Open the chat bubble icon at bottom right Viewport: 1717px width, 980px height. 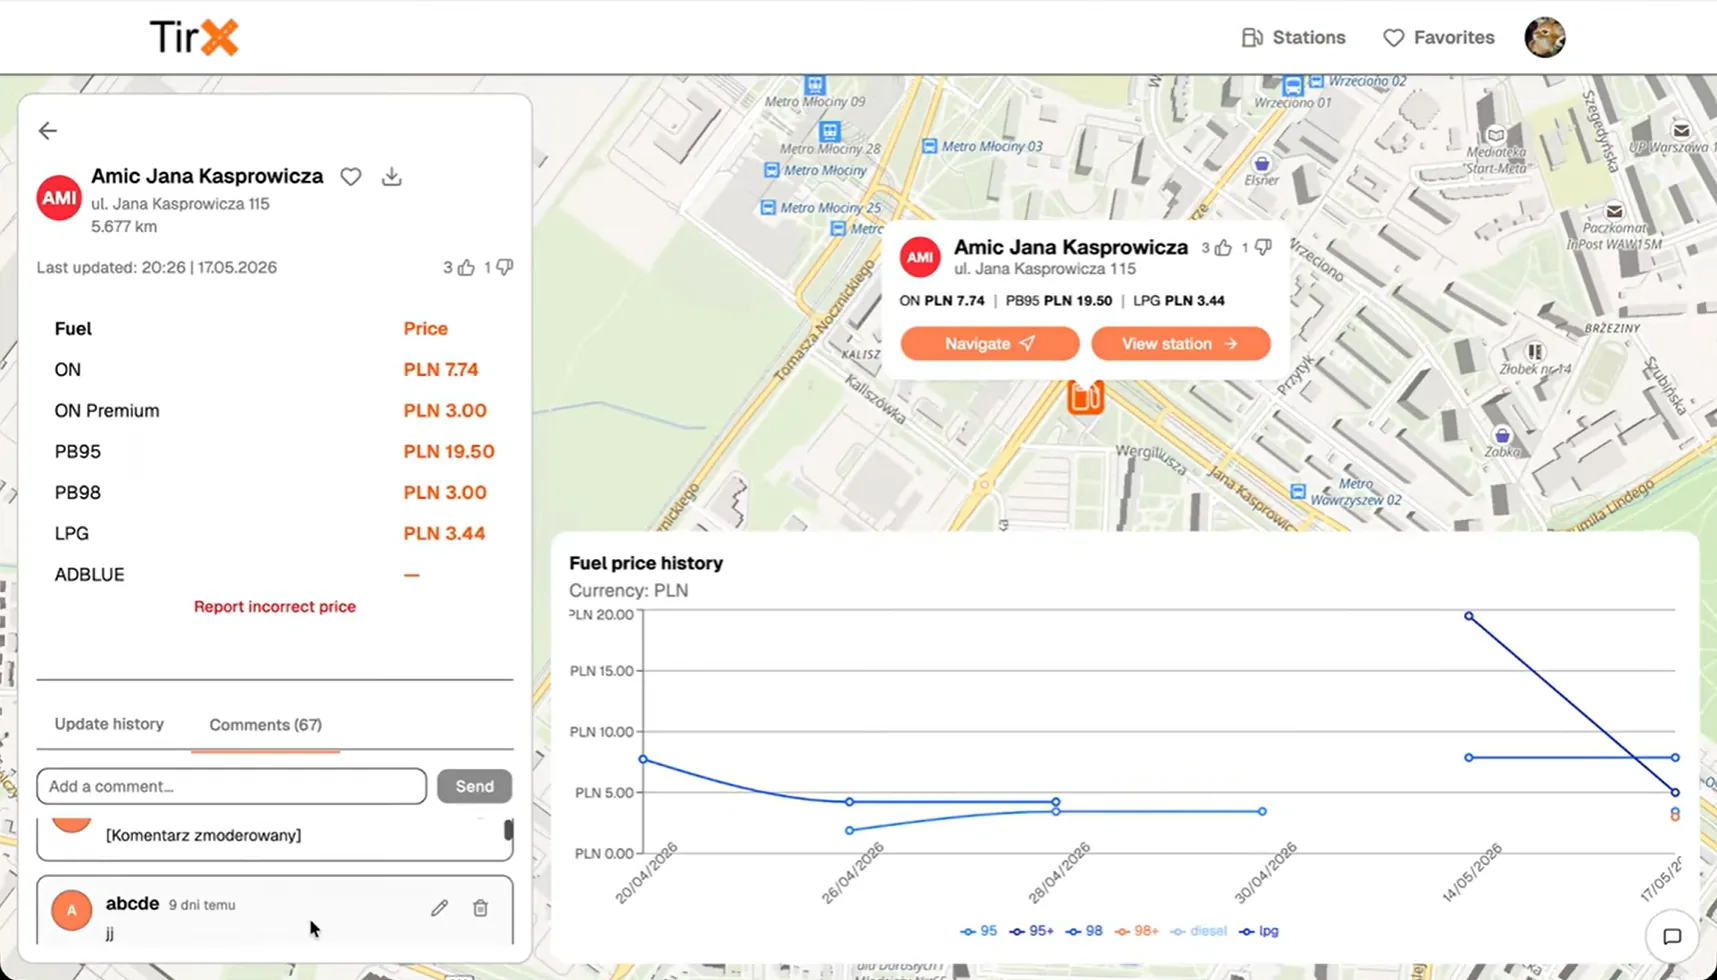1672,937
